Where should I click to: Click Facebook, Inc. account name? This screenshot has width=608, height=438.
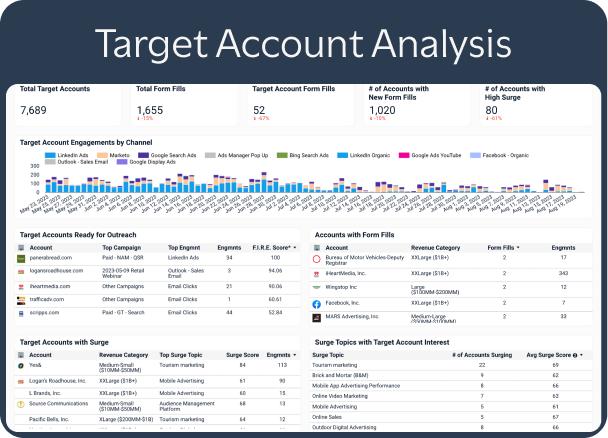(342, 303)
